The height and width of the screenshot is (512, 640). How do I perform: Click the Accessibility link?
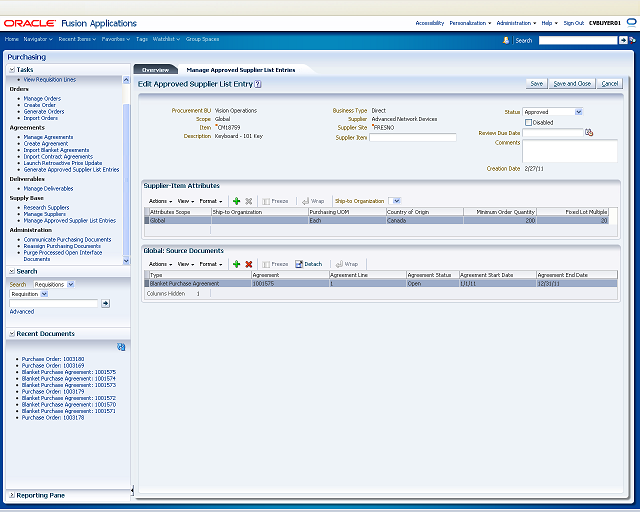[x=429, y=23]
